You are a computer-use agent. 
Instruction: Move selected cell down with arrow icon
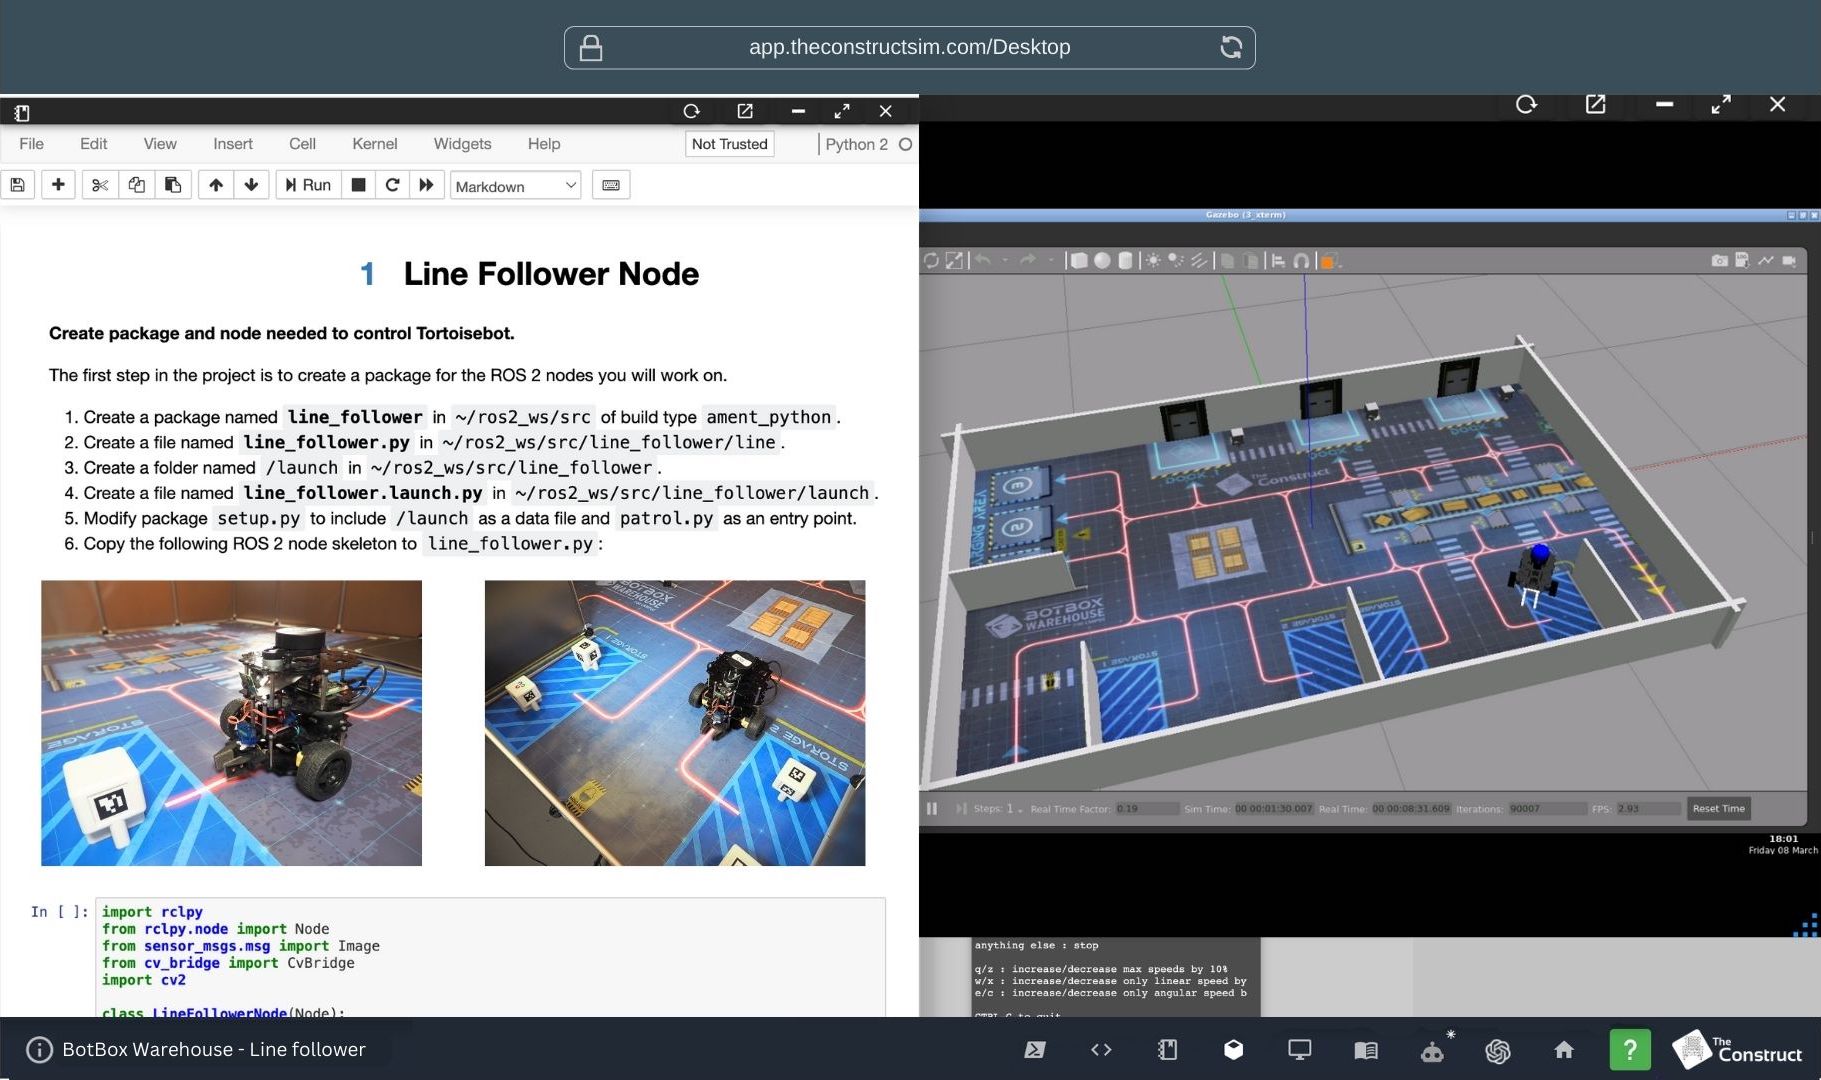coord(251,185)
